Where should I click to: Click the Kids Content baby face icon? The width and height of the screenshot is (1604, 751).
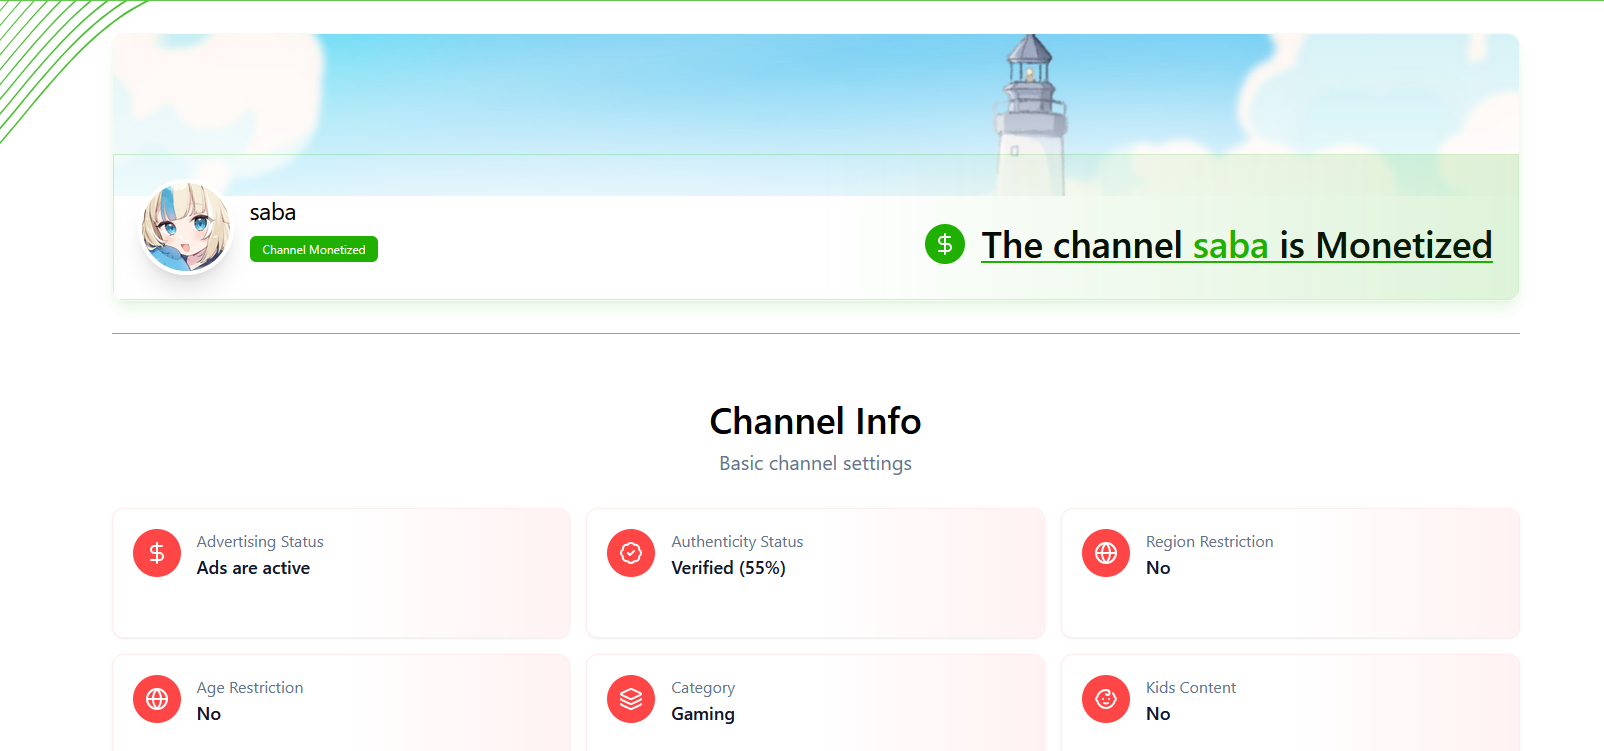tap(1106, 699)
